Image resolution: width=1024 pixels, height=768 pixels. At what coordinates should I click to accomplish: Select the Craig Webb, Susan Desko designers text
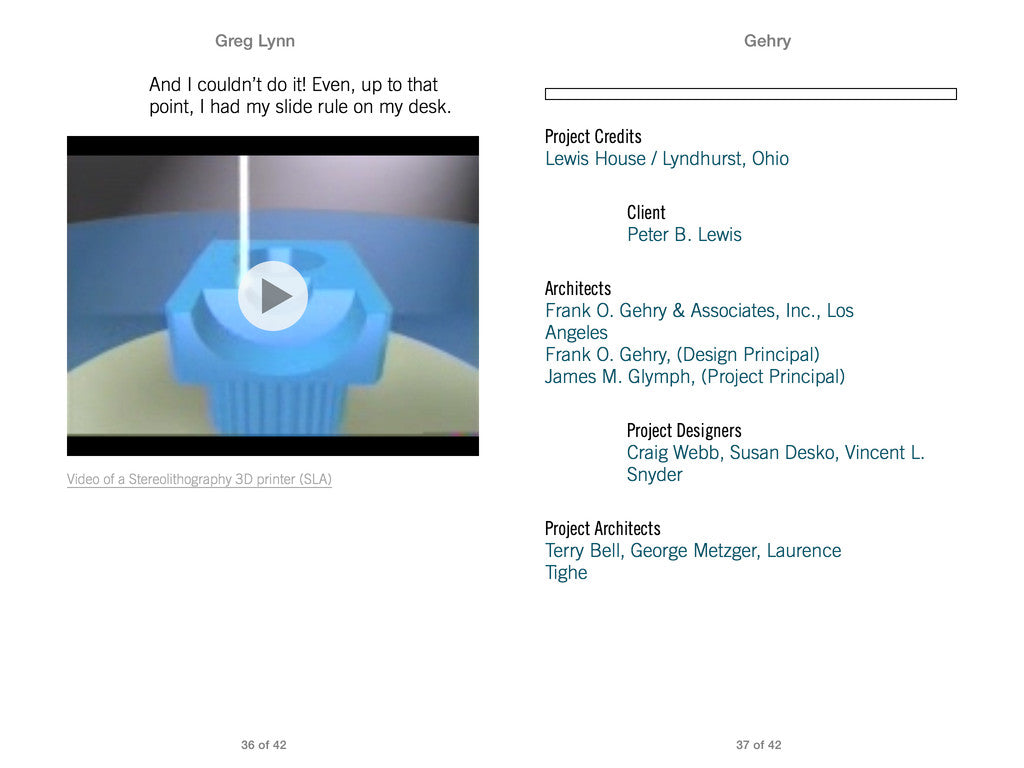click(775, 453)
